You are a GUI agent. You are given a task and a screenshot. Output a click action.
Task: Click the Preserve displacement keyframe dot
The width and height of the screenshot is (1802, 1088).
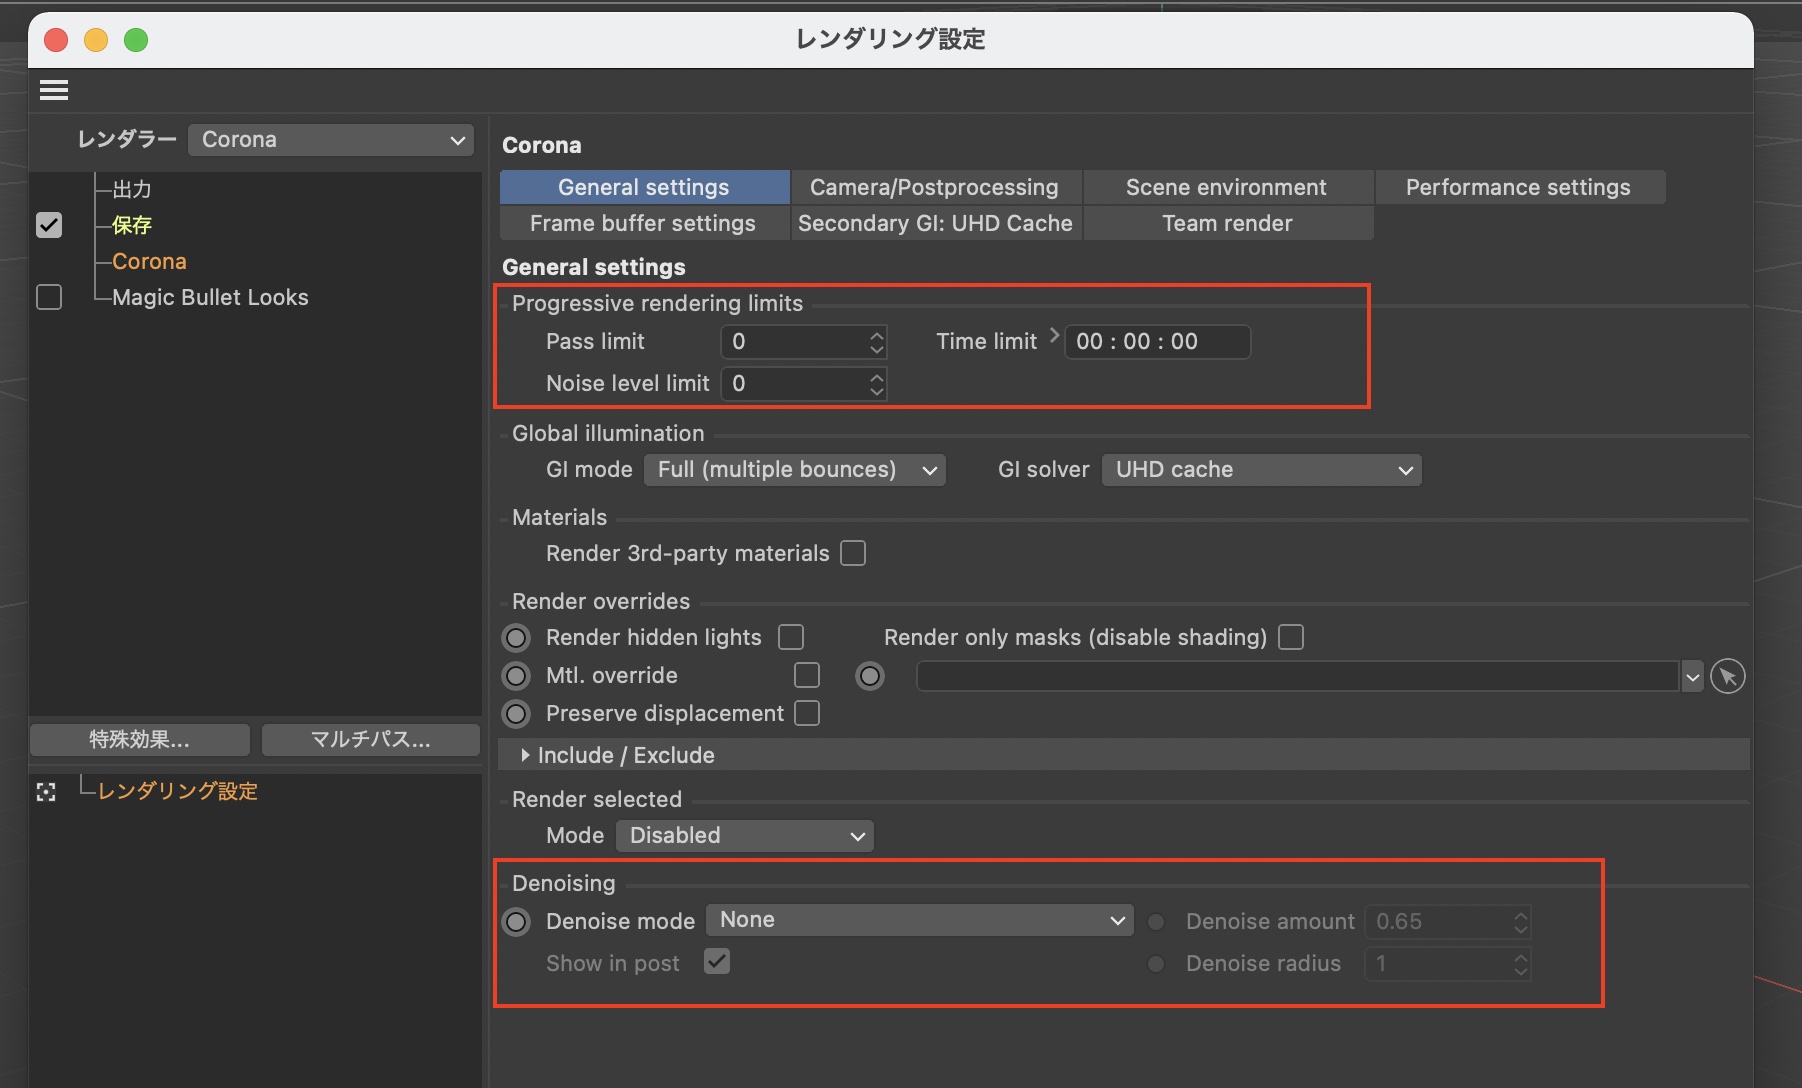516,714
